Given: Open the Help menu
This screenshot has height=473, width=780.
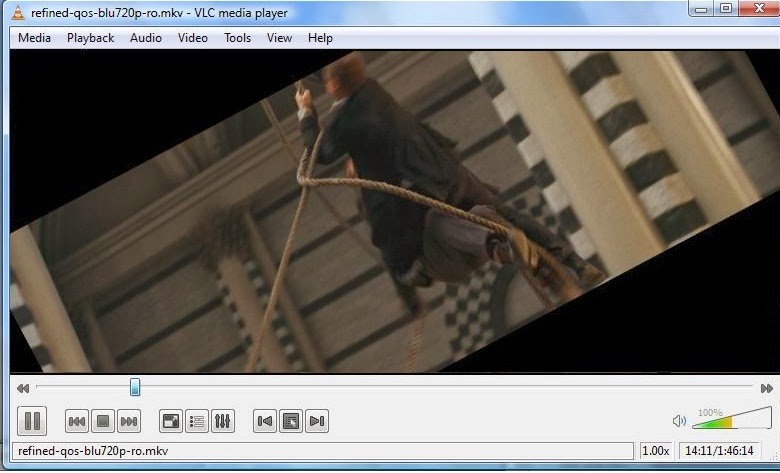Looking at the screenshot, I should coord(320,38).
